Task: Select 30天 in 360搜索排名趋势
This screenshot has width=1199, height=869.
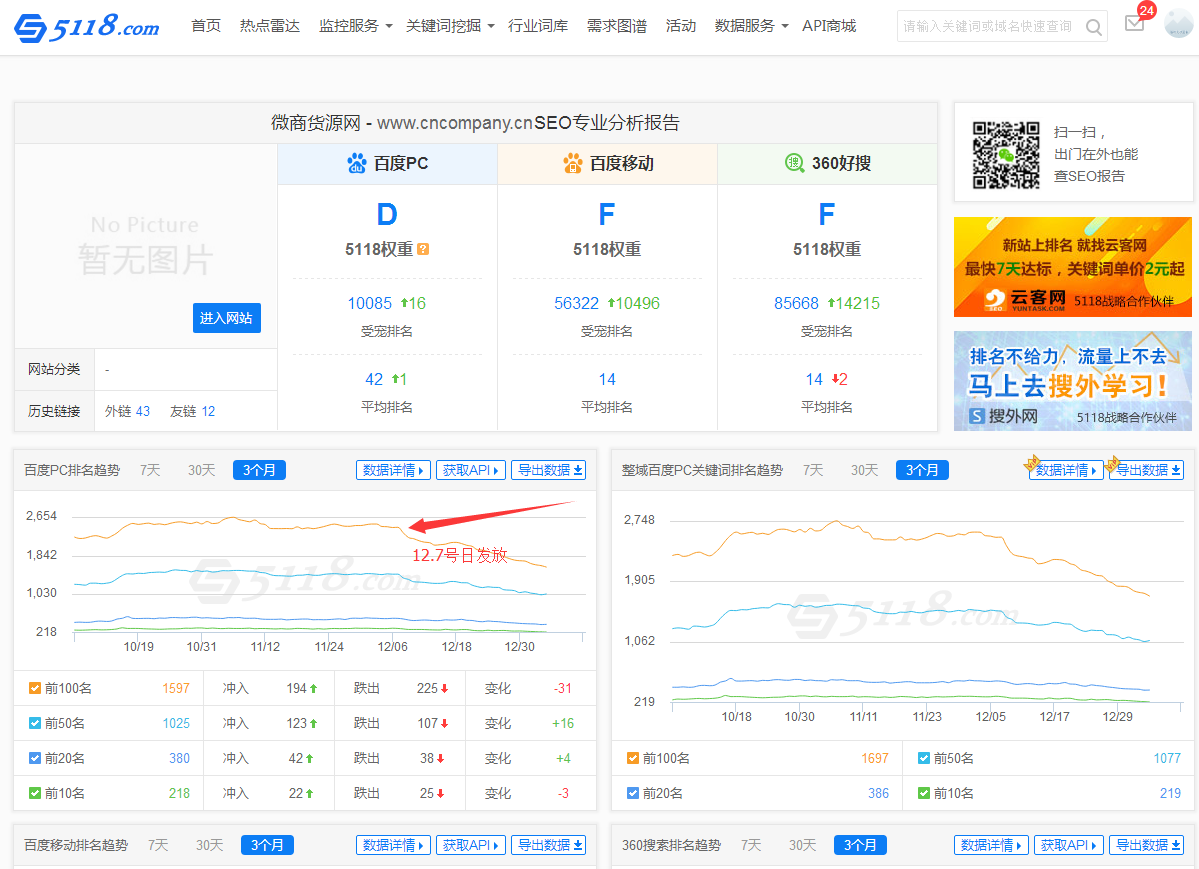Action: (802, 845)
